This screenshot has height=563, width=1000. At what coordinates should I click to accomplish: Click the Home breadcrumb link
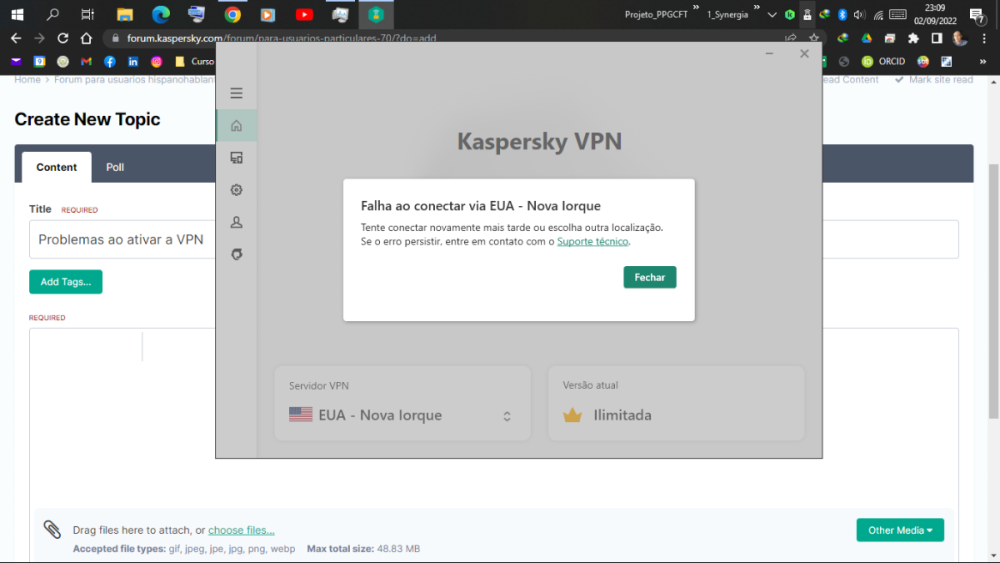pyautogui.click(x=27, y=80)
